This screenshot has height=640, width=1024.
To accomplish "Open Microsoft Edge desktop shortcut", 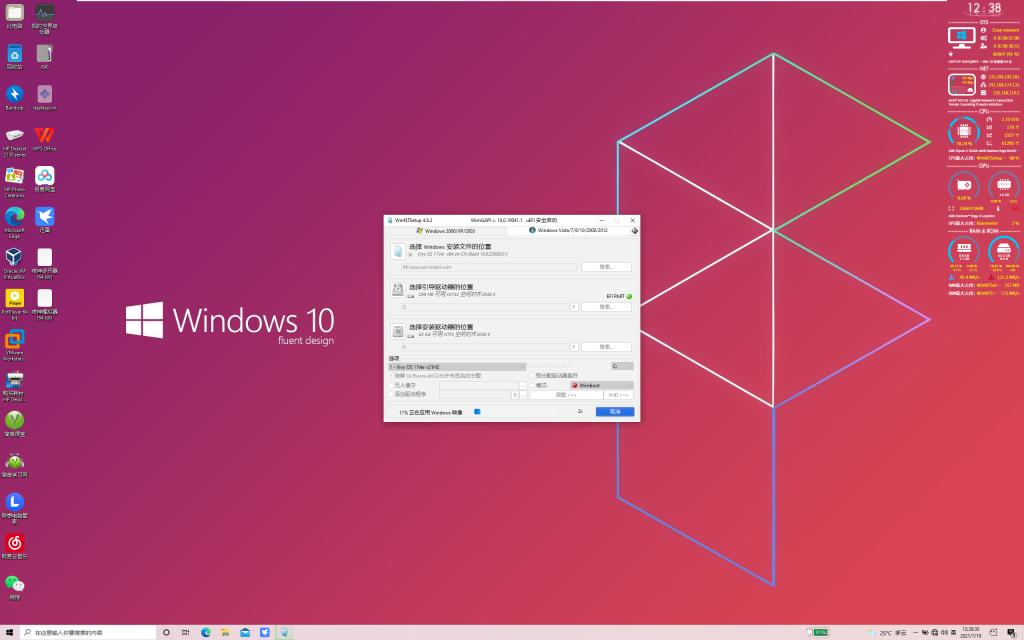I will coord(14,222).
